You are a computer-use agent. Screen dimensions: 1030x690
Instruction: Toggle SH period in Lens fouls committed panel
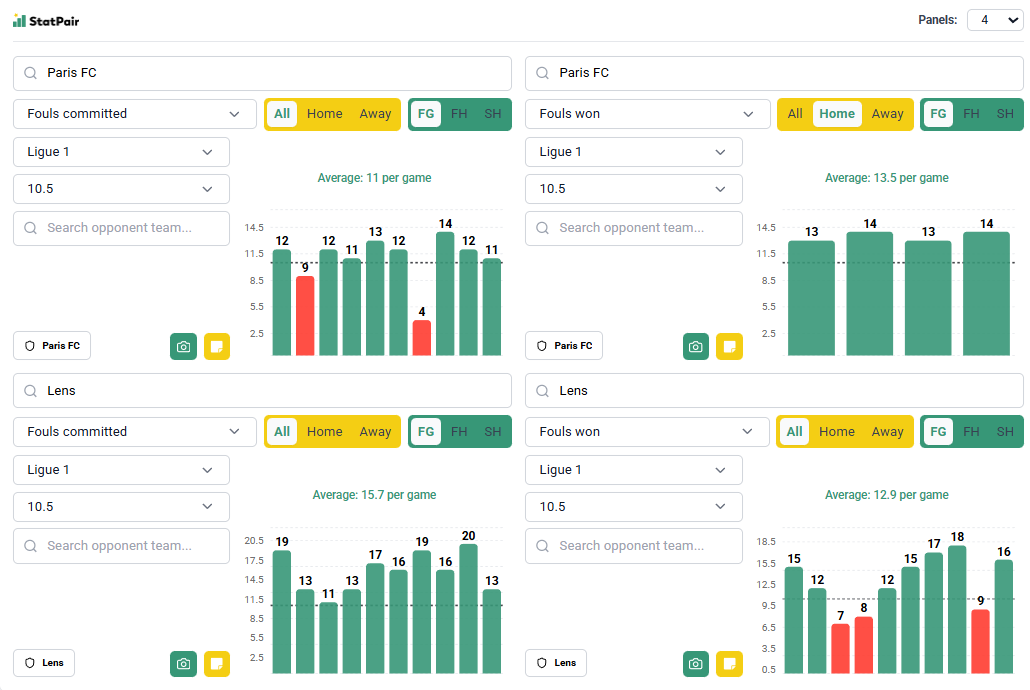point(492,432)
